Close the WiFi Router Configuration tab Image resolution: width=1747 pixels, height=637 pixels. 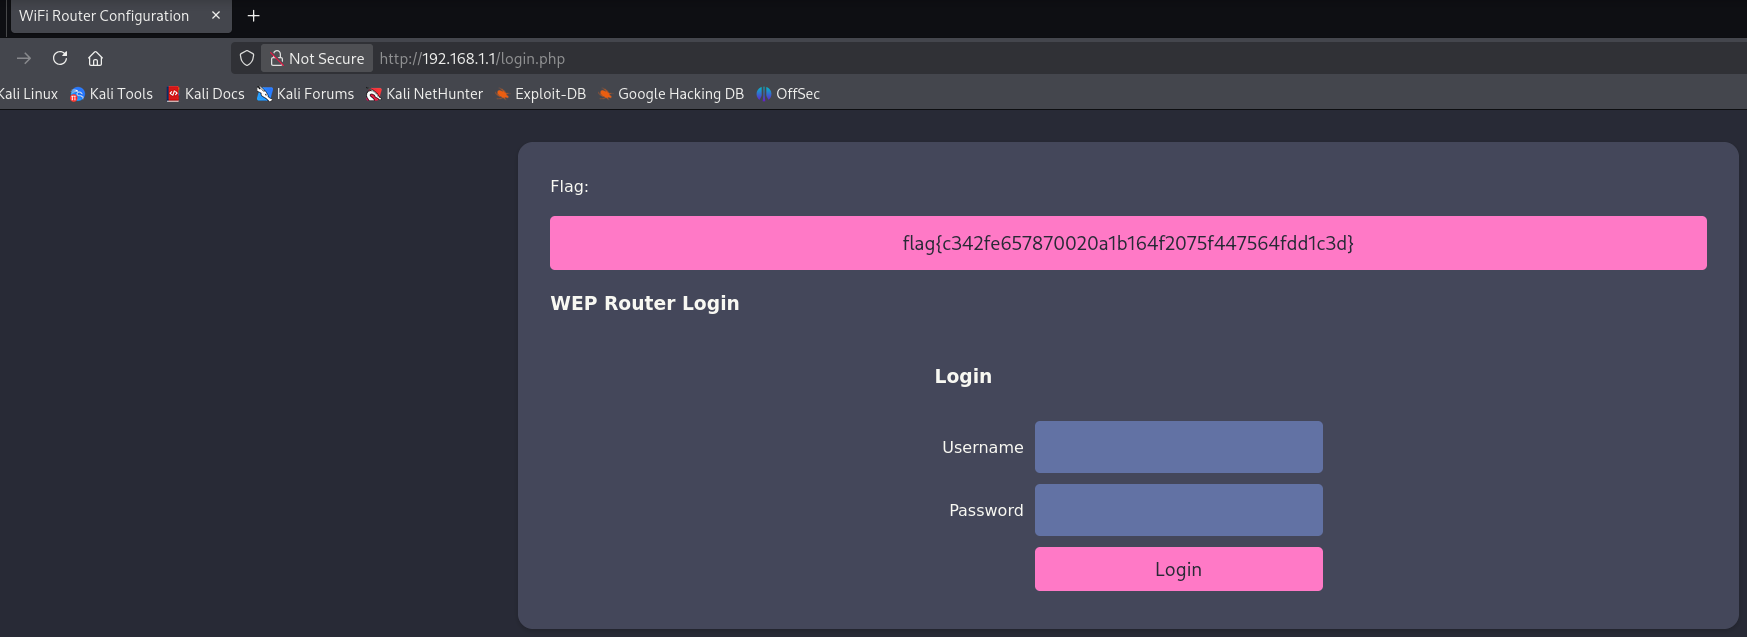click(215, 15)
